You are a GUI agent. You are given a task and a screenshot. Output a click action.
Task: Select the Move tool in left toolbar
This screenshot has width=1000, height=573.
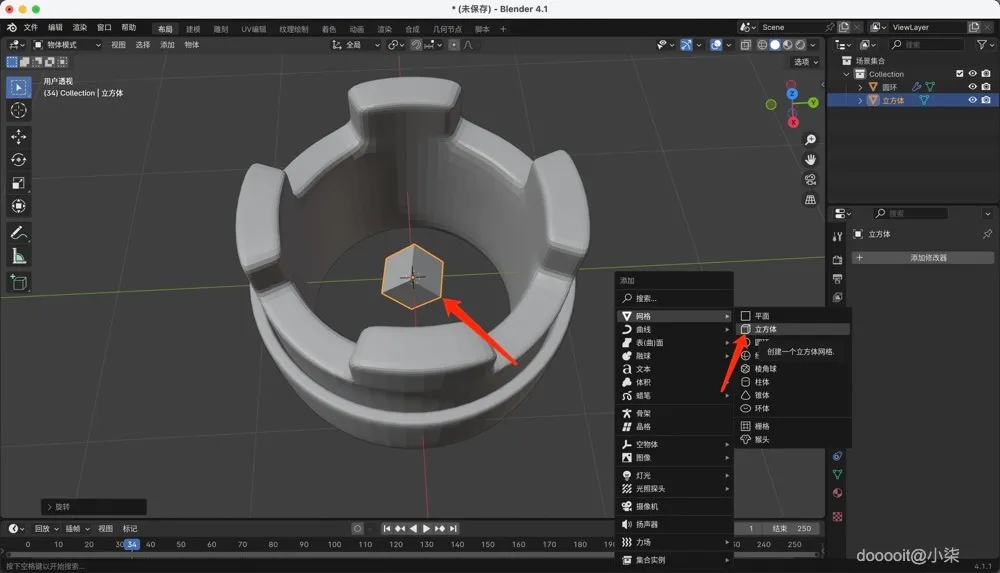18,136
